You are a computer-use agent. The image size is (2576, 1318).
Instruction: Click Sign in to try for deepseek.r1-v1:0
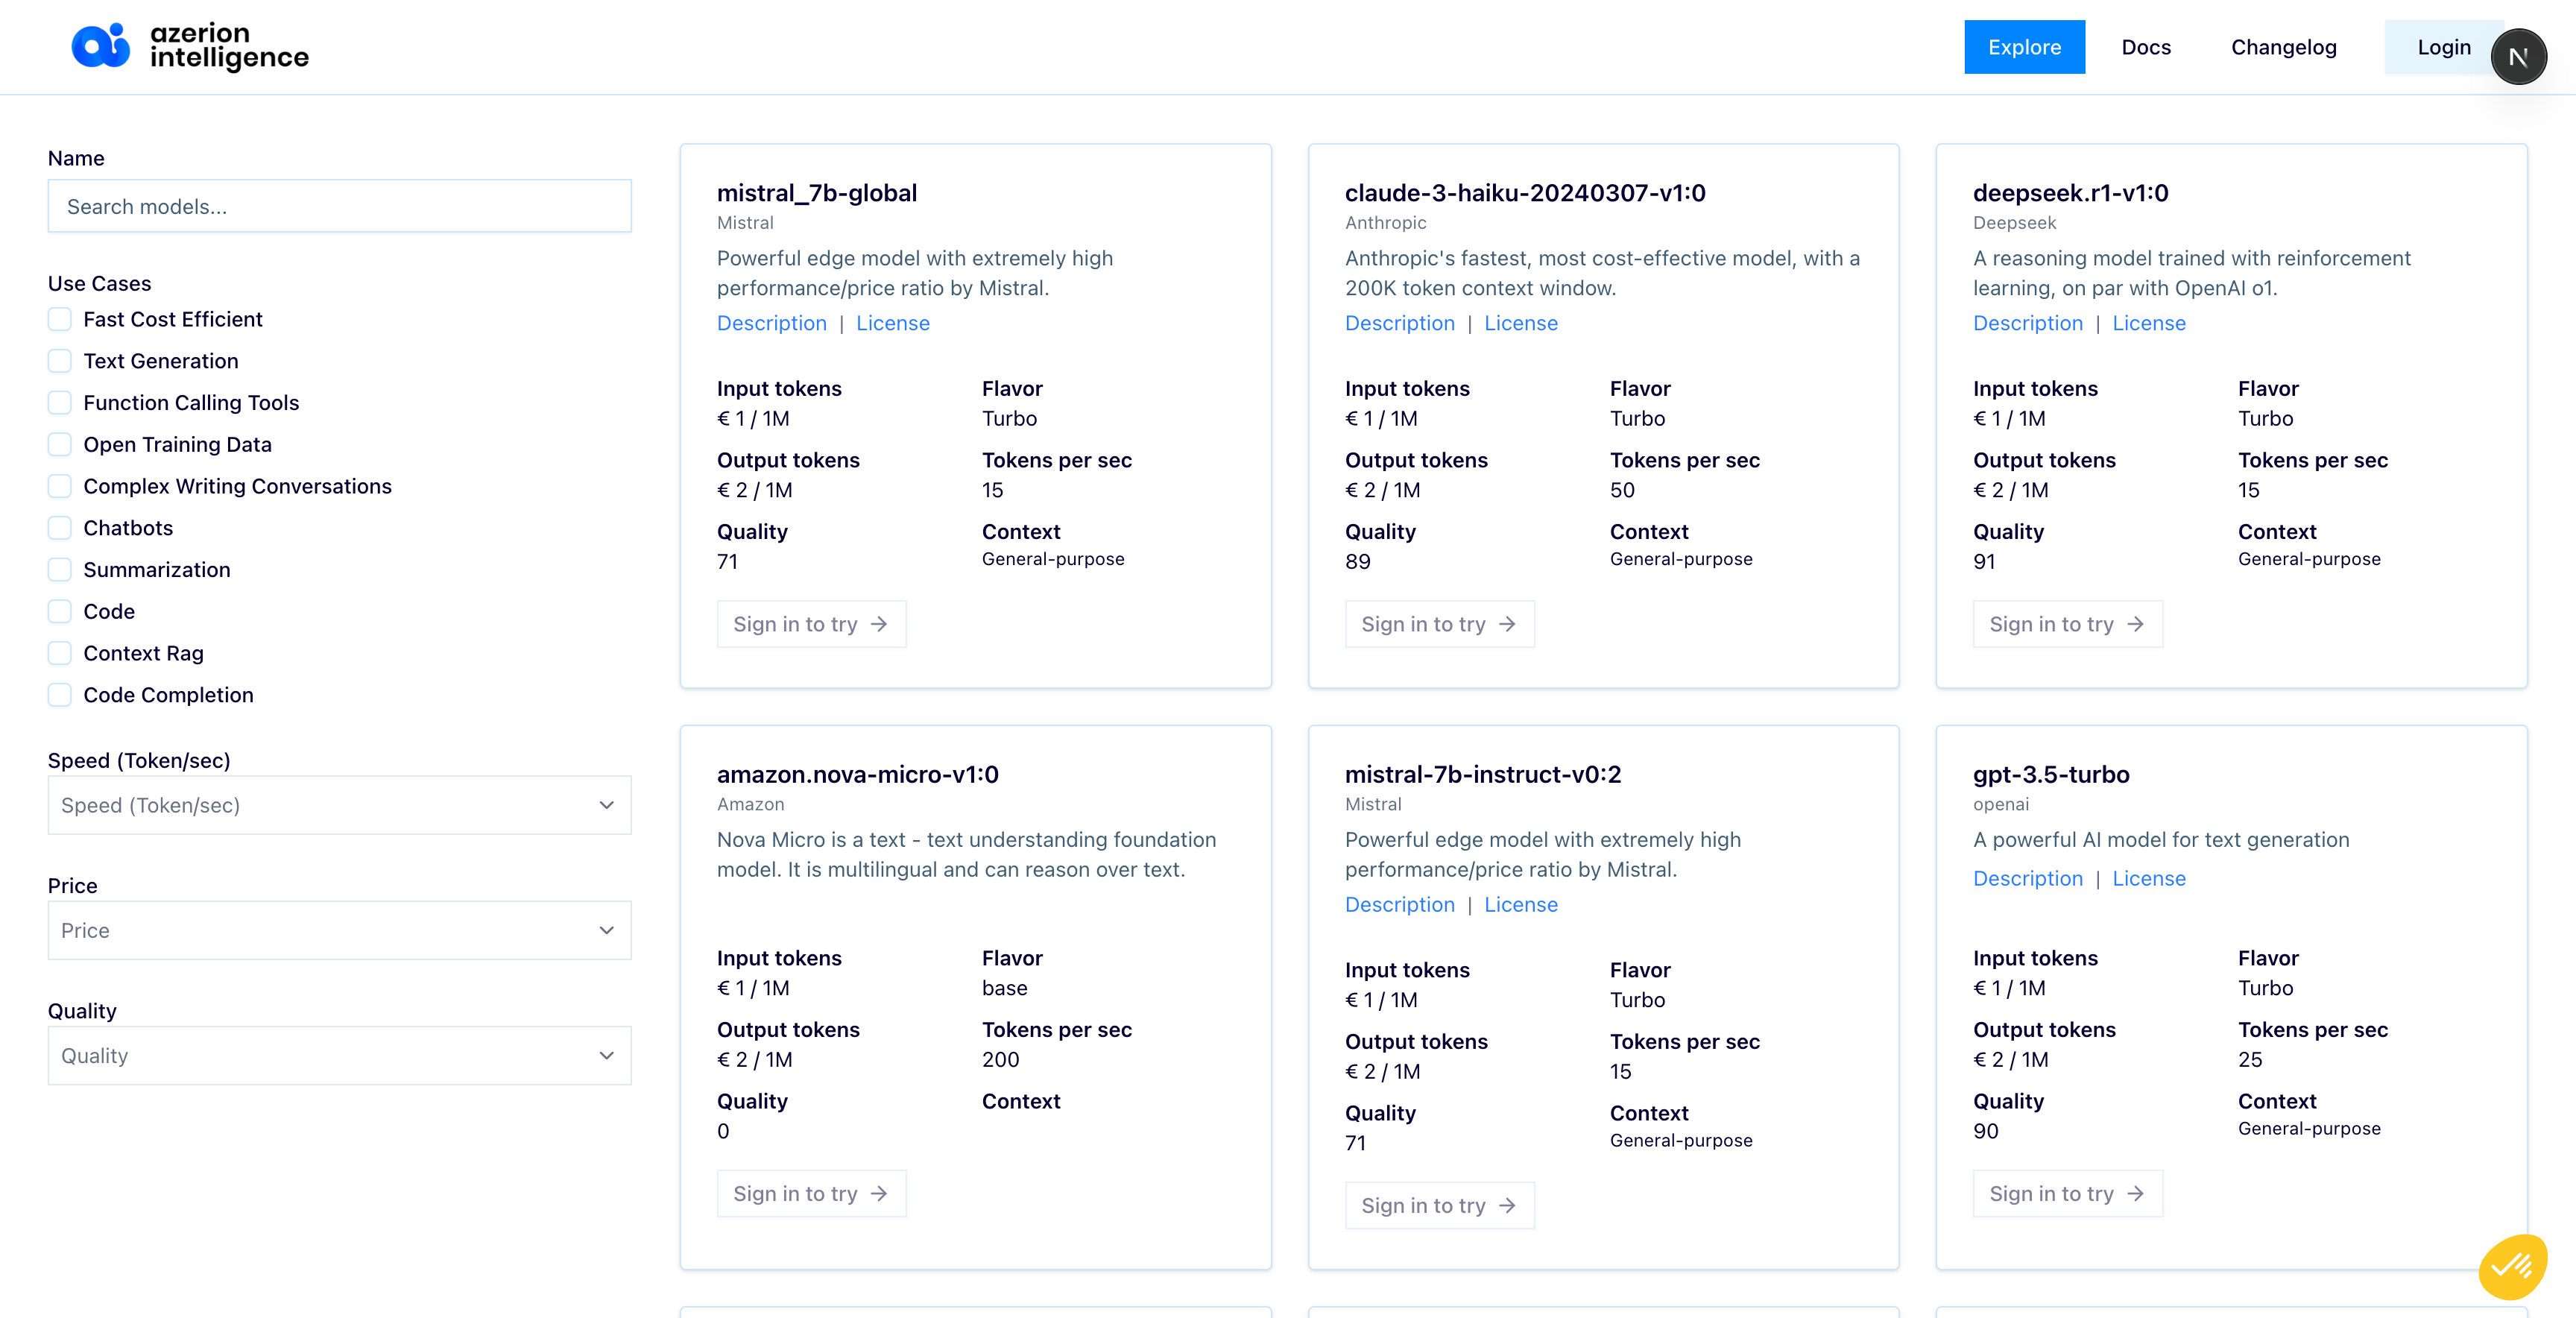(x=2067, y=624)
